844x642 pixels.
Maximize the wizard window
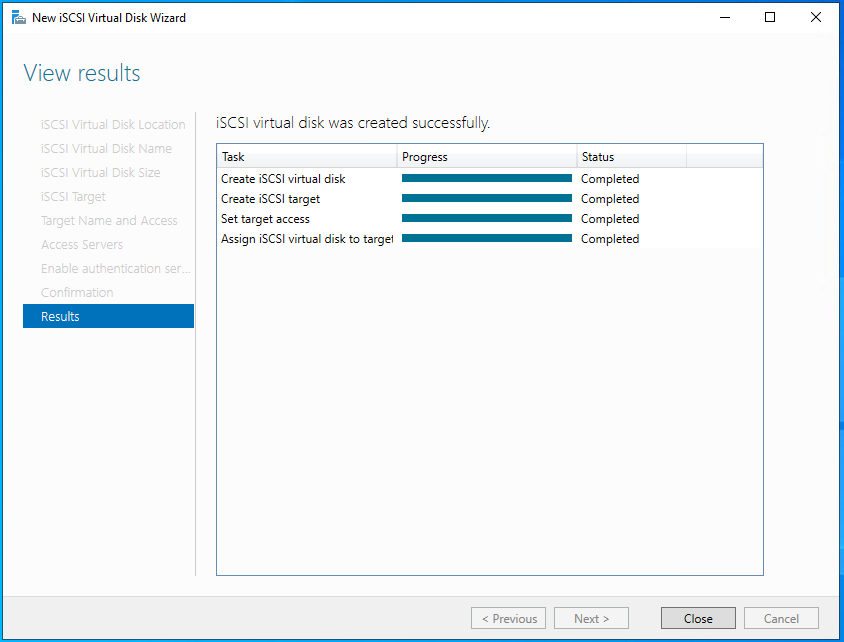click(x=769, y=17)
